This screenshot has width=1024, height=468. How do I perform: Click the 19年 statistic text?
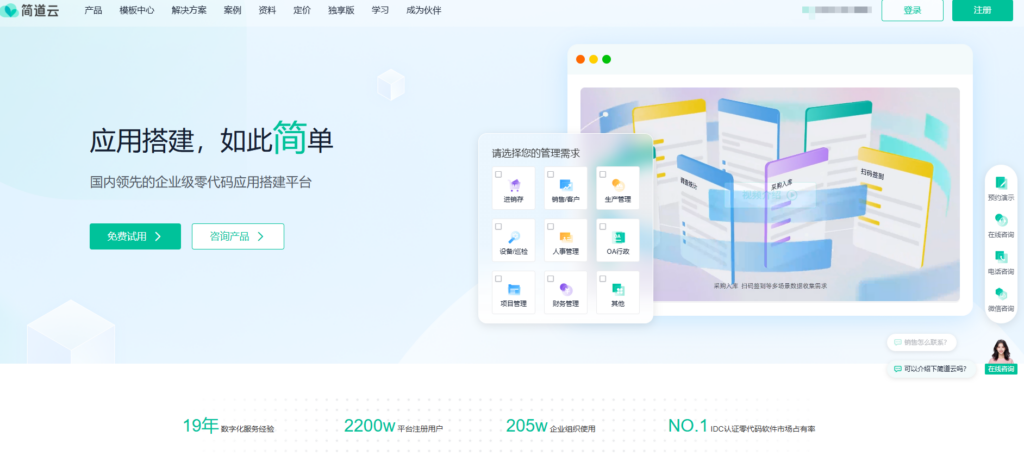click(200, 426)
